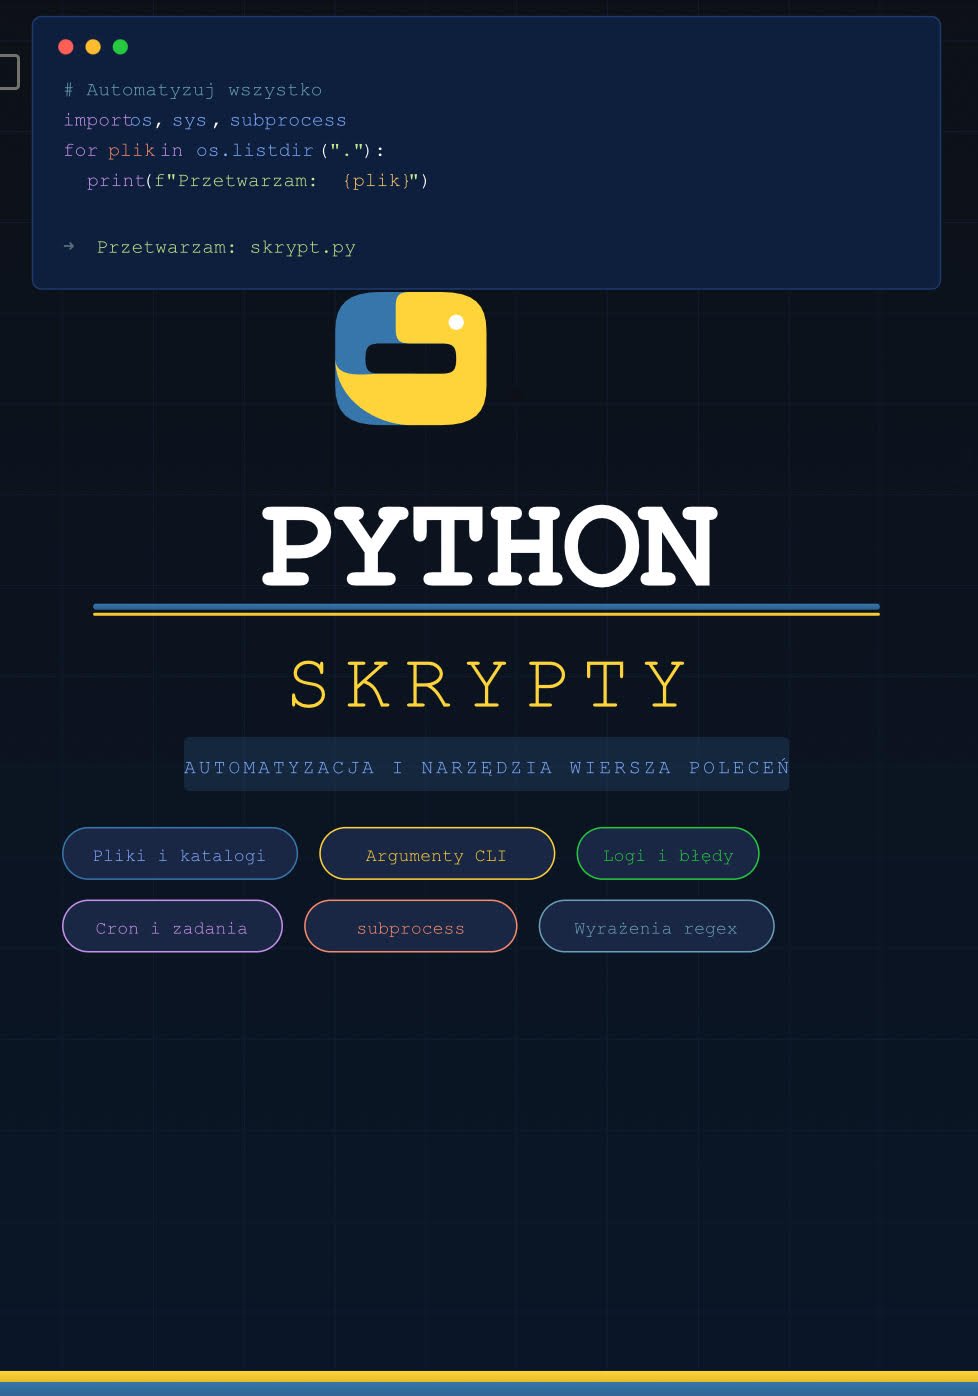Click the red dot in the code window
978x1396 pixels.
click(x=66, y=47)
